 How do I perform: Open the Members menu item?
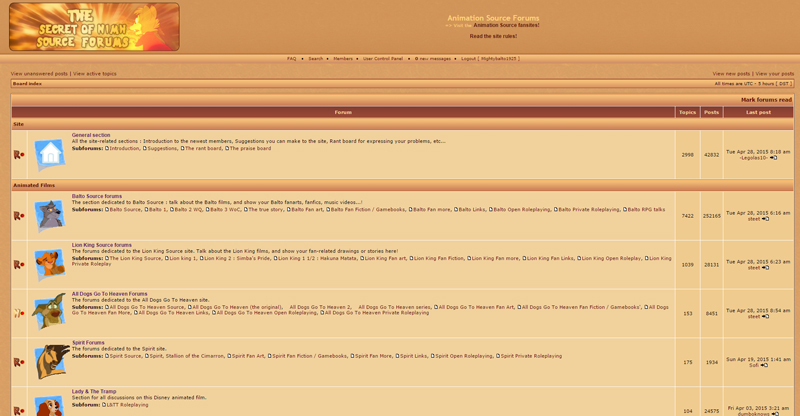click(x=343, y=59)
